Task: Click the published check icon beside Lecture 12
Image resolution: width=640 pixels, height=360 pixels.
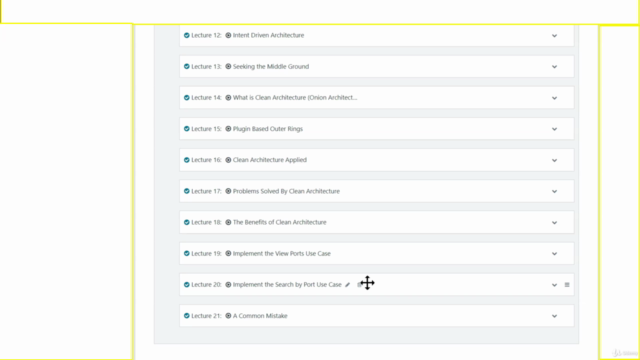Action: point(187,36)
